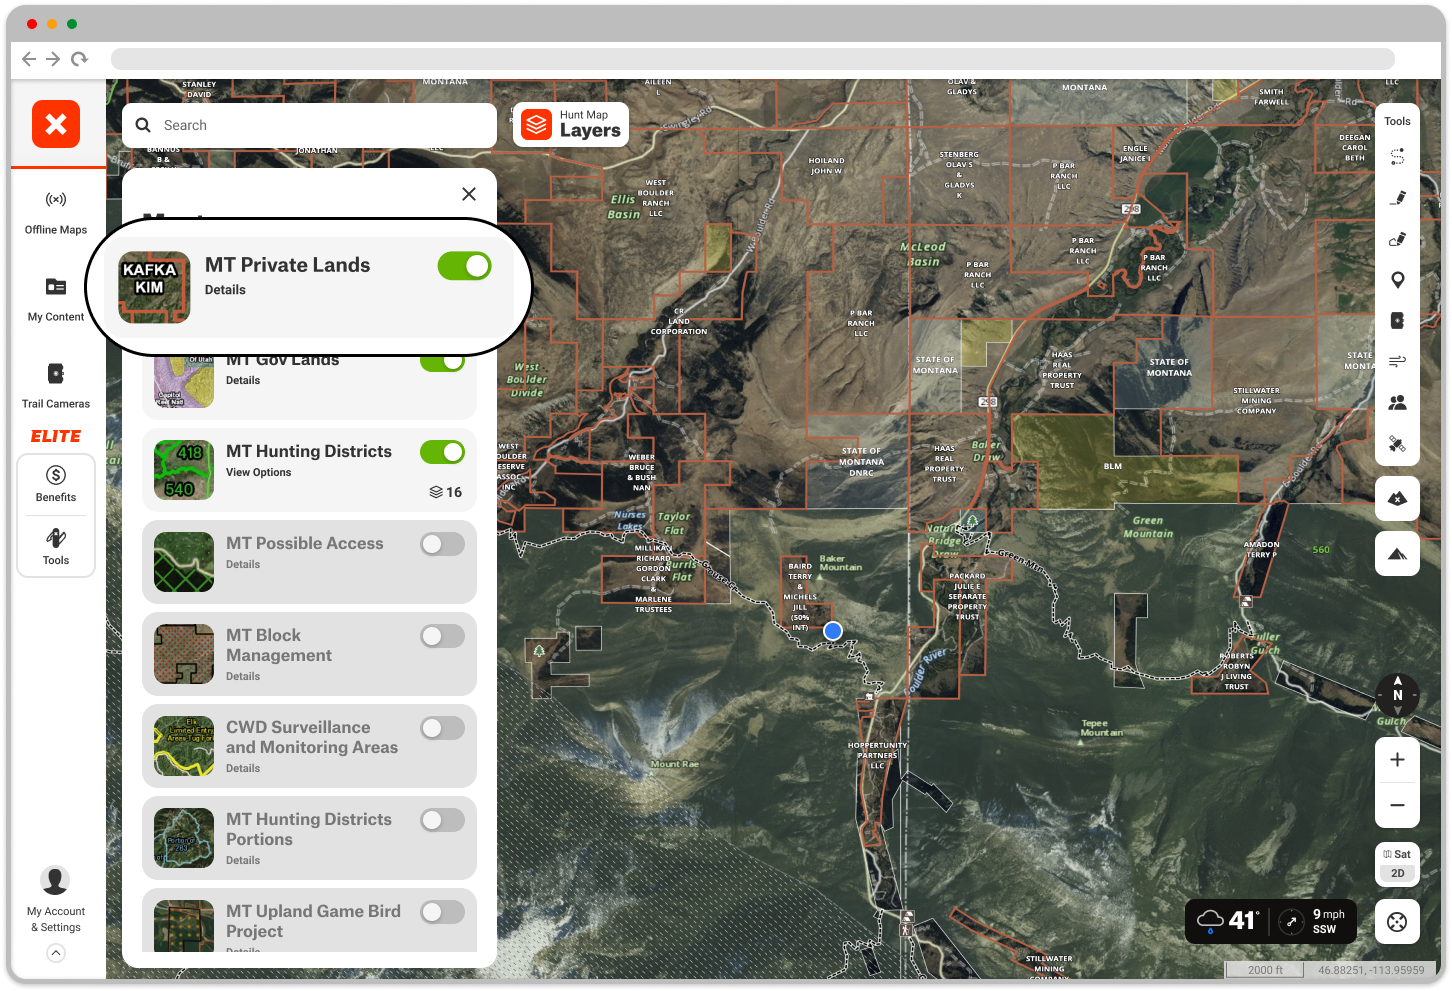Select the line drawing pencil tool
The width and height of the screenshot is (1452, 991).
click(1397, 198)
